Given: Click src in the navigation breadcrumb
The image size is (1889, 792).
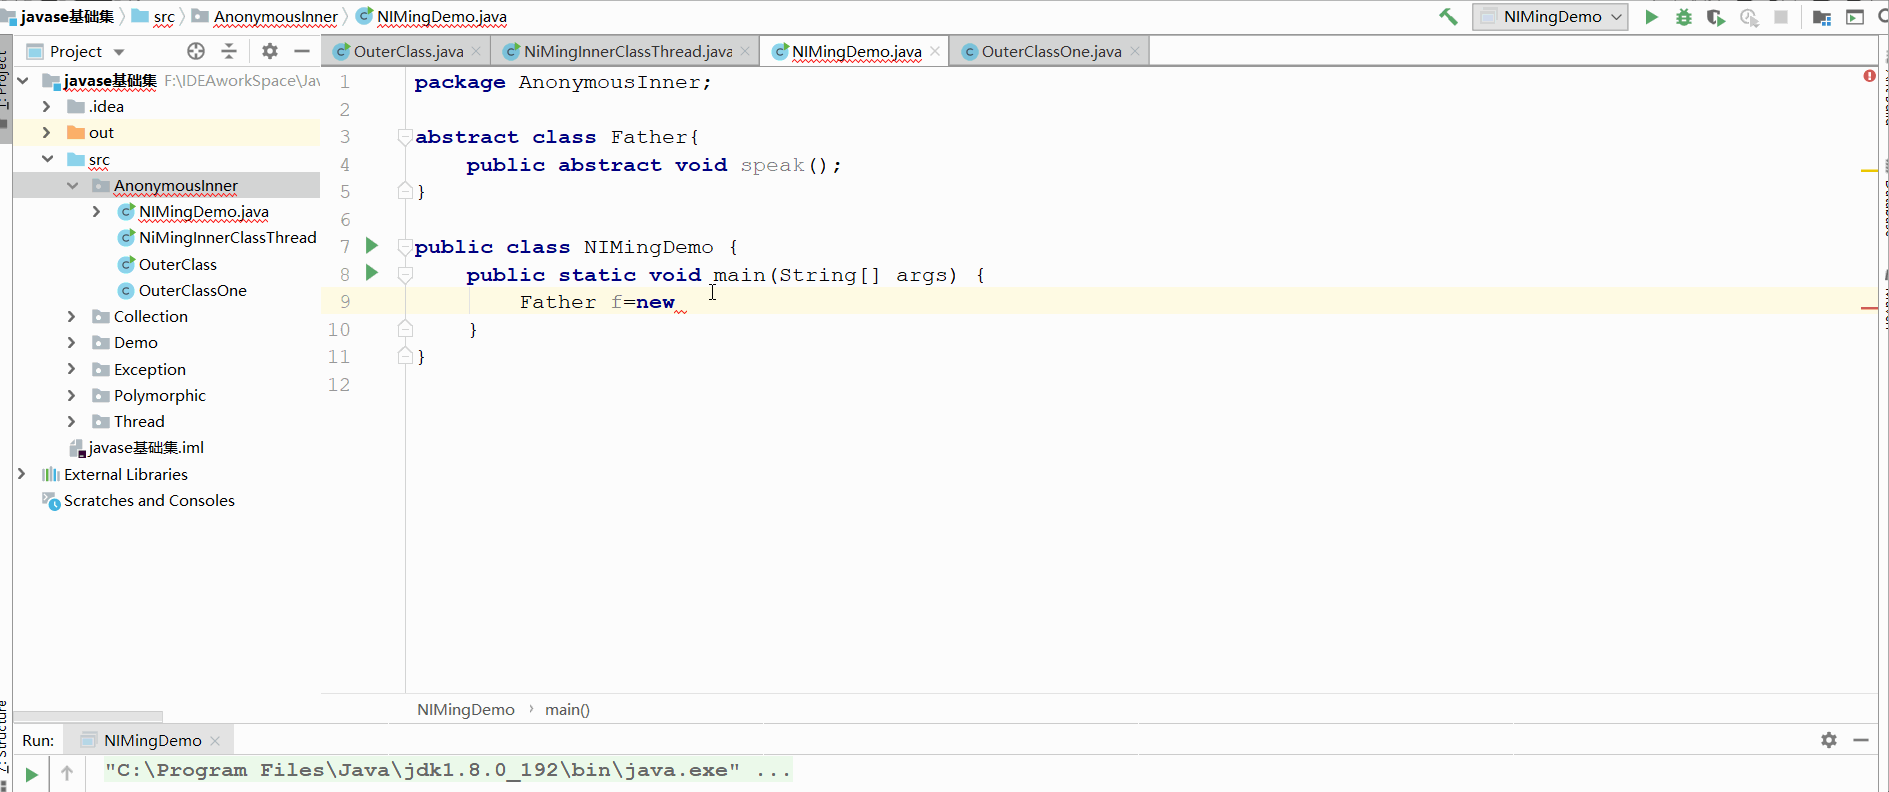Looking at the screenshot, I should (164, 17).
